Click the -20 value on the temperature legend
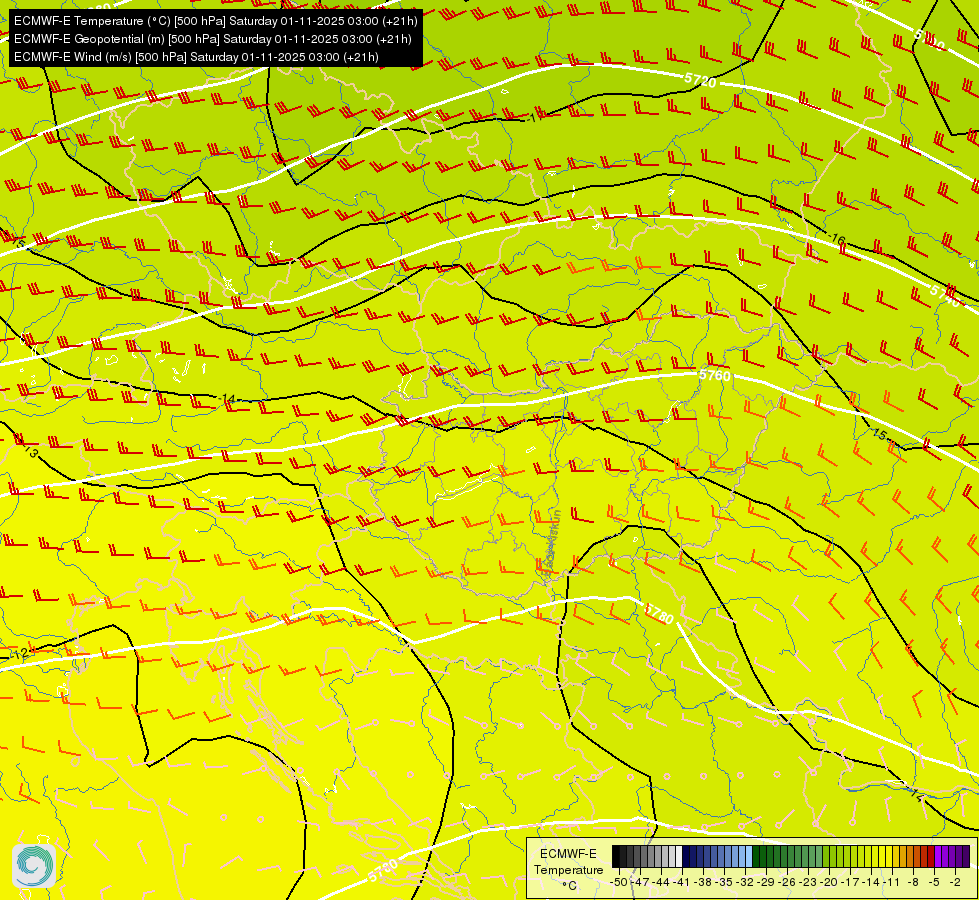 [830, 882]
